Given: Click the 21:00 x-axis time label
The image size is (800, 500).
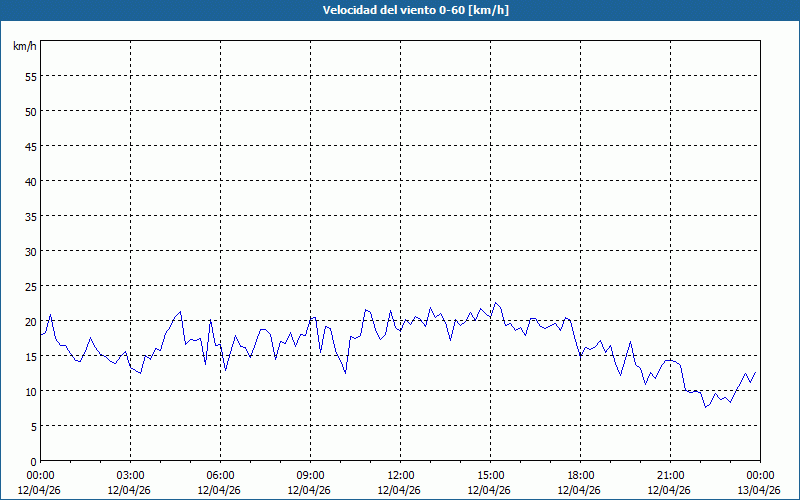Looking at the screenshot, I should (x=670, y=475).
